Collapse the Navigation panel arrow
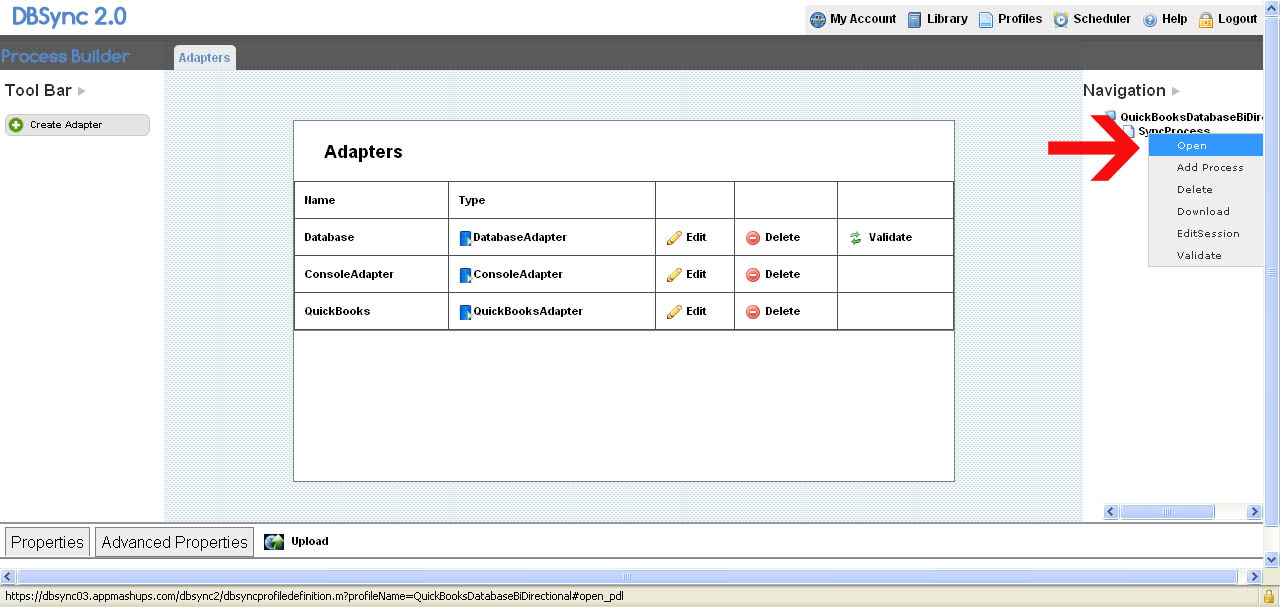 click(1176, 91)
